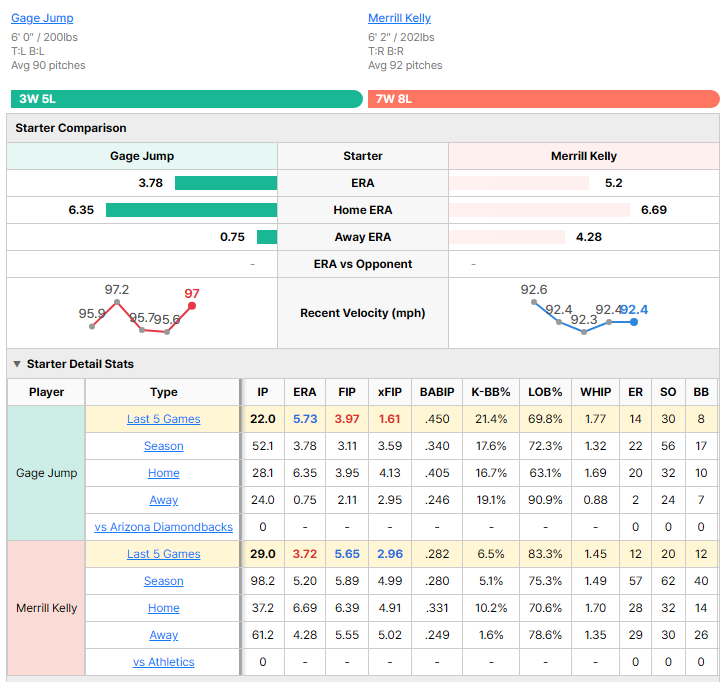Click the blue 5.65 FIP value

pos(347,554)
